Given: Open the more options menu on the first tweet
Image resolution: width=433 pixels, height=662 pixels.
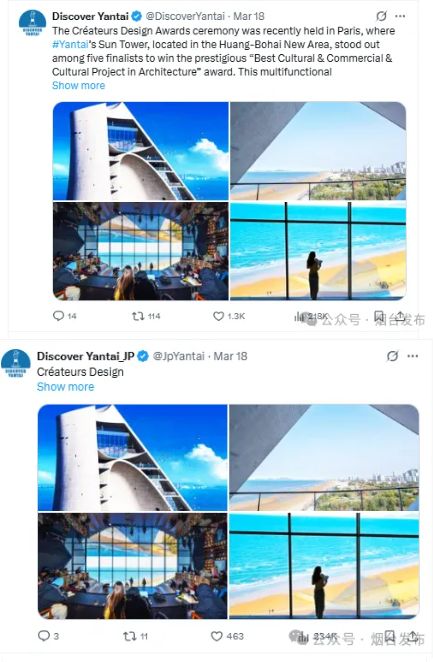Looking at the screenshot, I should click(x=400, y=16).
